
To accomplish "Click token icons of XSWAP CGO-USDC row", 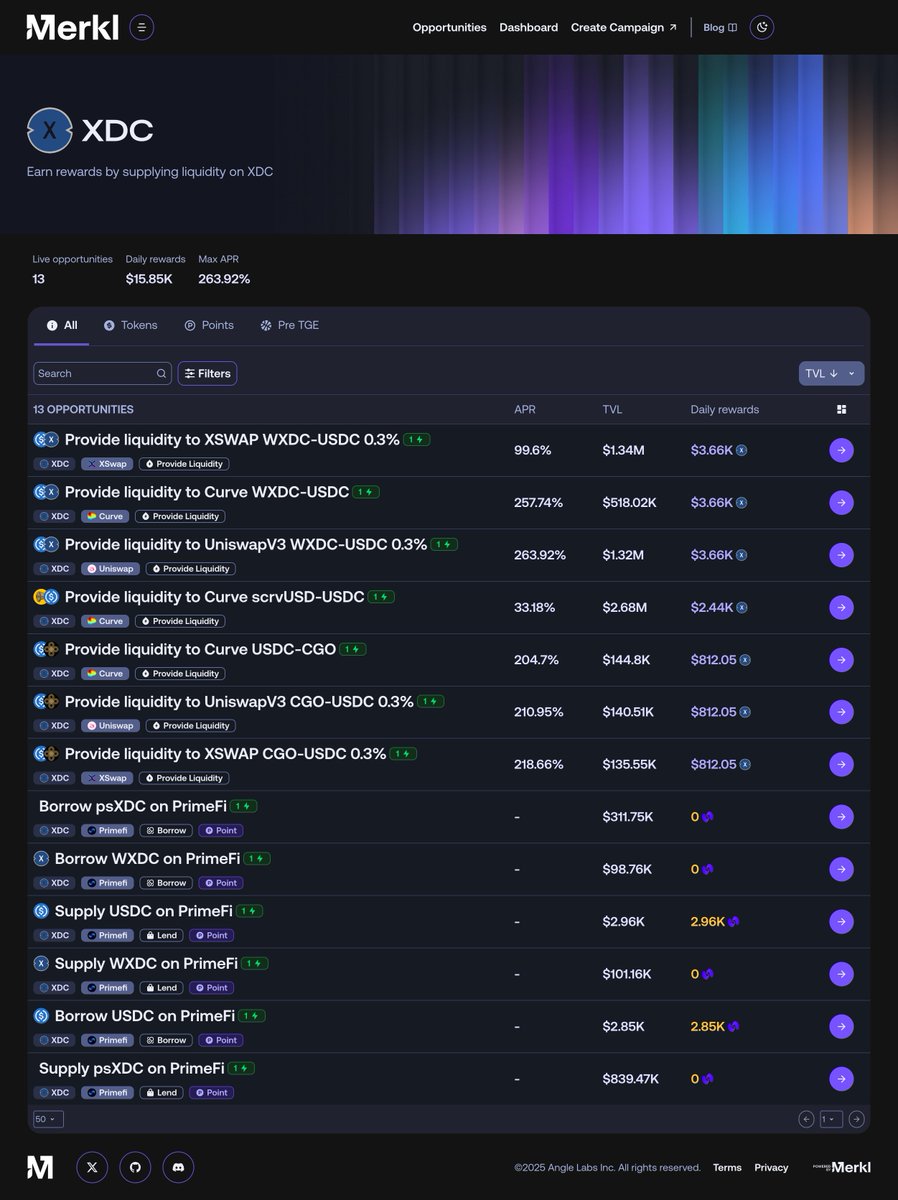I will [x=47, y=754].
